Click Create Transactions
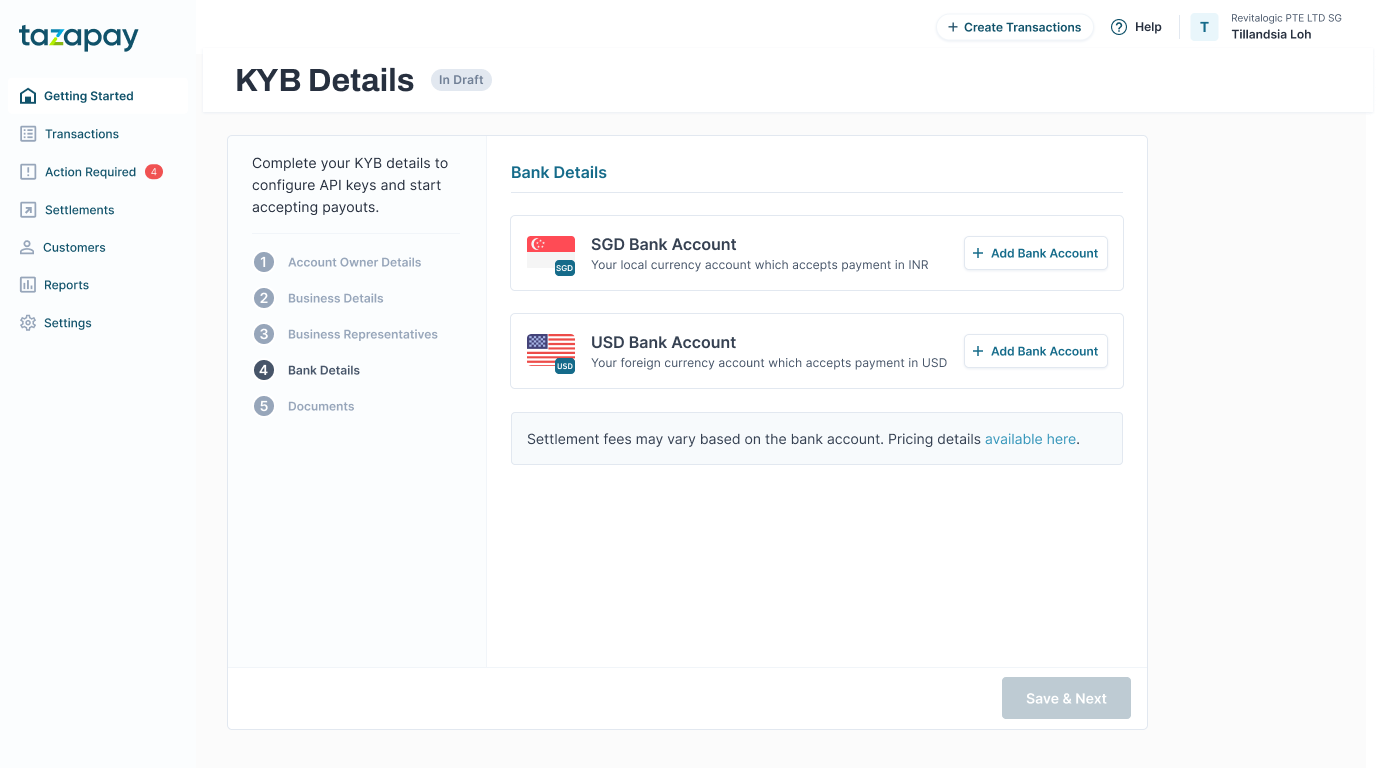The image size is (1376, 768). [1015, 27]
